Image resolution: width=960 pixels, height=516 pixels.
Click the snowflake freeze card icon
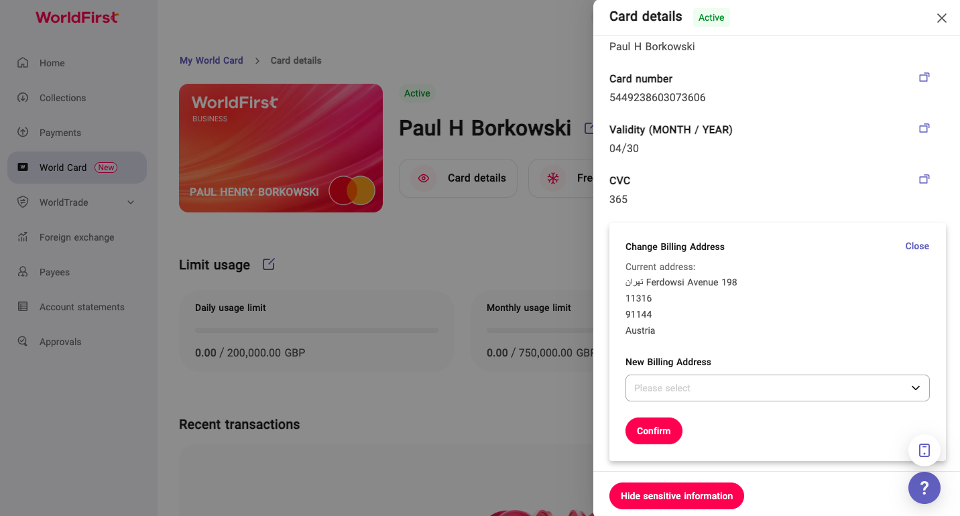click(553, 178)
